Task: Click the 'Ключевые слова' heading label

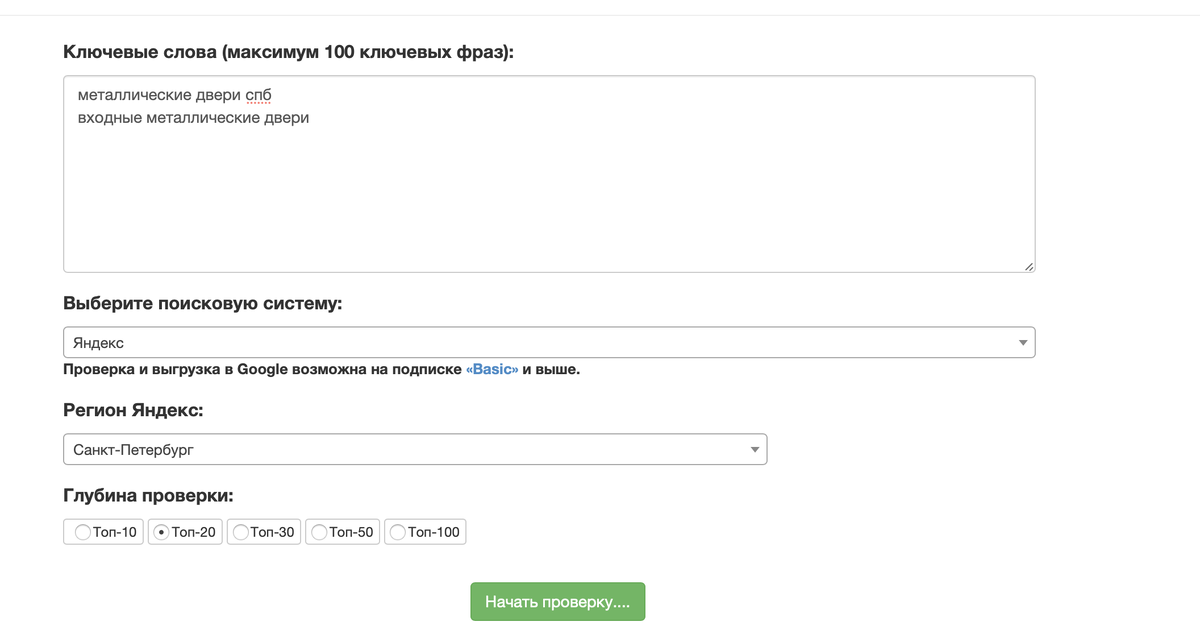Action: 288,52
